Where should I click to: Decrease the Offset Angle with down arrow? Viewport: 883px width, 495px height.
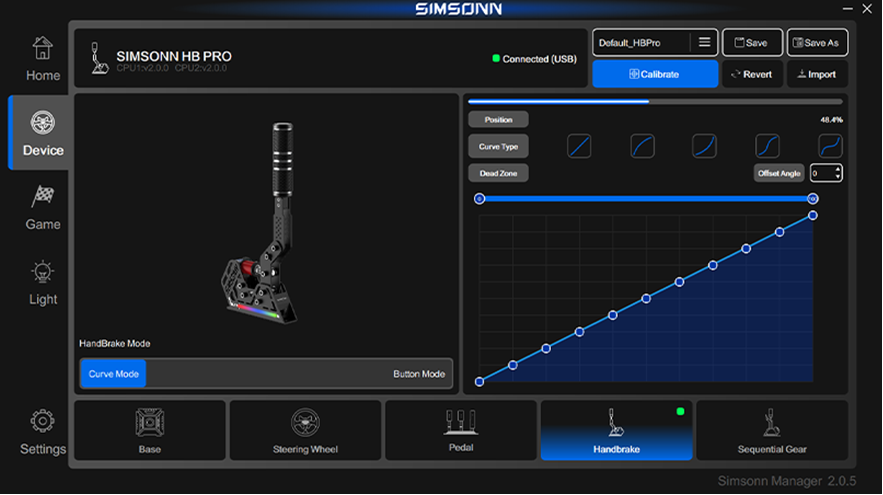(x=838, y=177)
